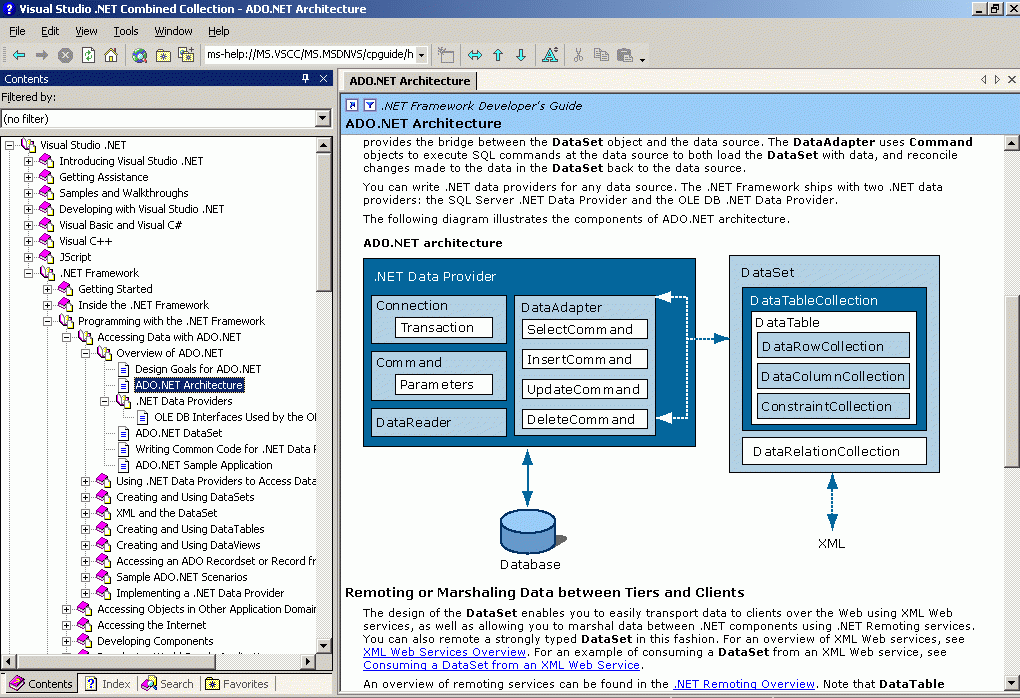The width and height of the screenshot is (1020, 698).
Task: Click the Contents tree horizontal scrollbar thumb
Action: point(114,661)
